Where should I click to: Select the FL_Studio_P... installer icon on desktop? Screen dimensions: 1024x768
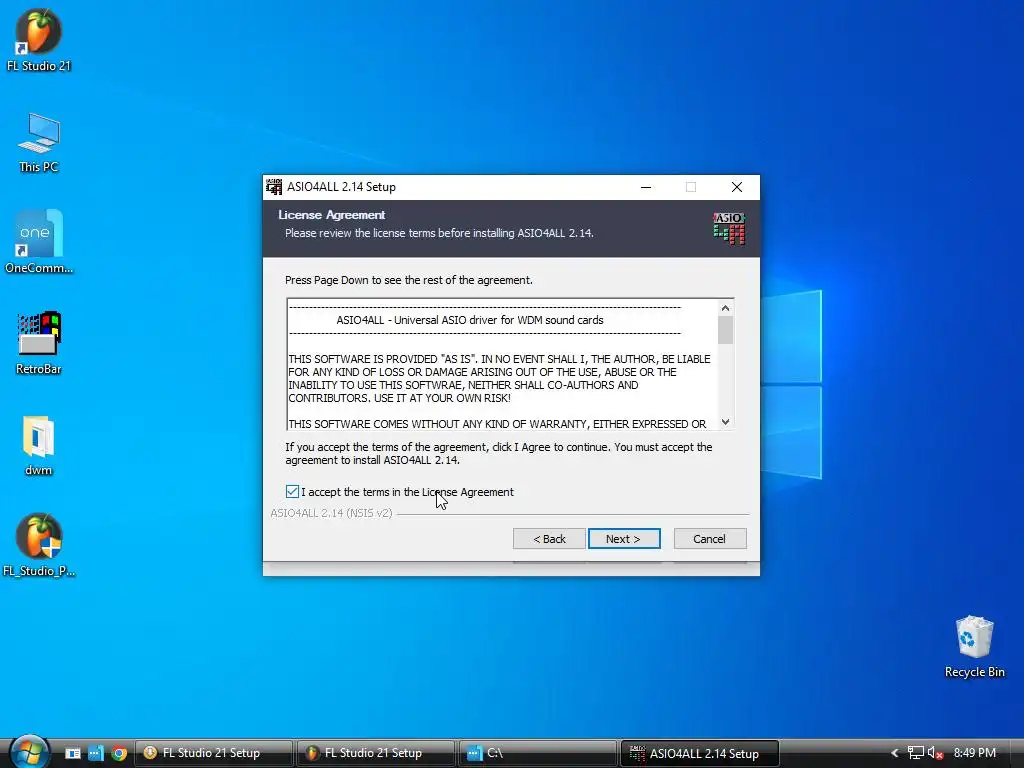click(x=39, y=545)
